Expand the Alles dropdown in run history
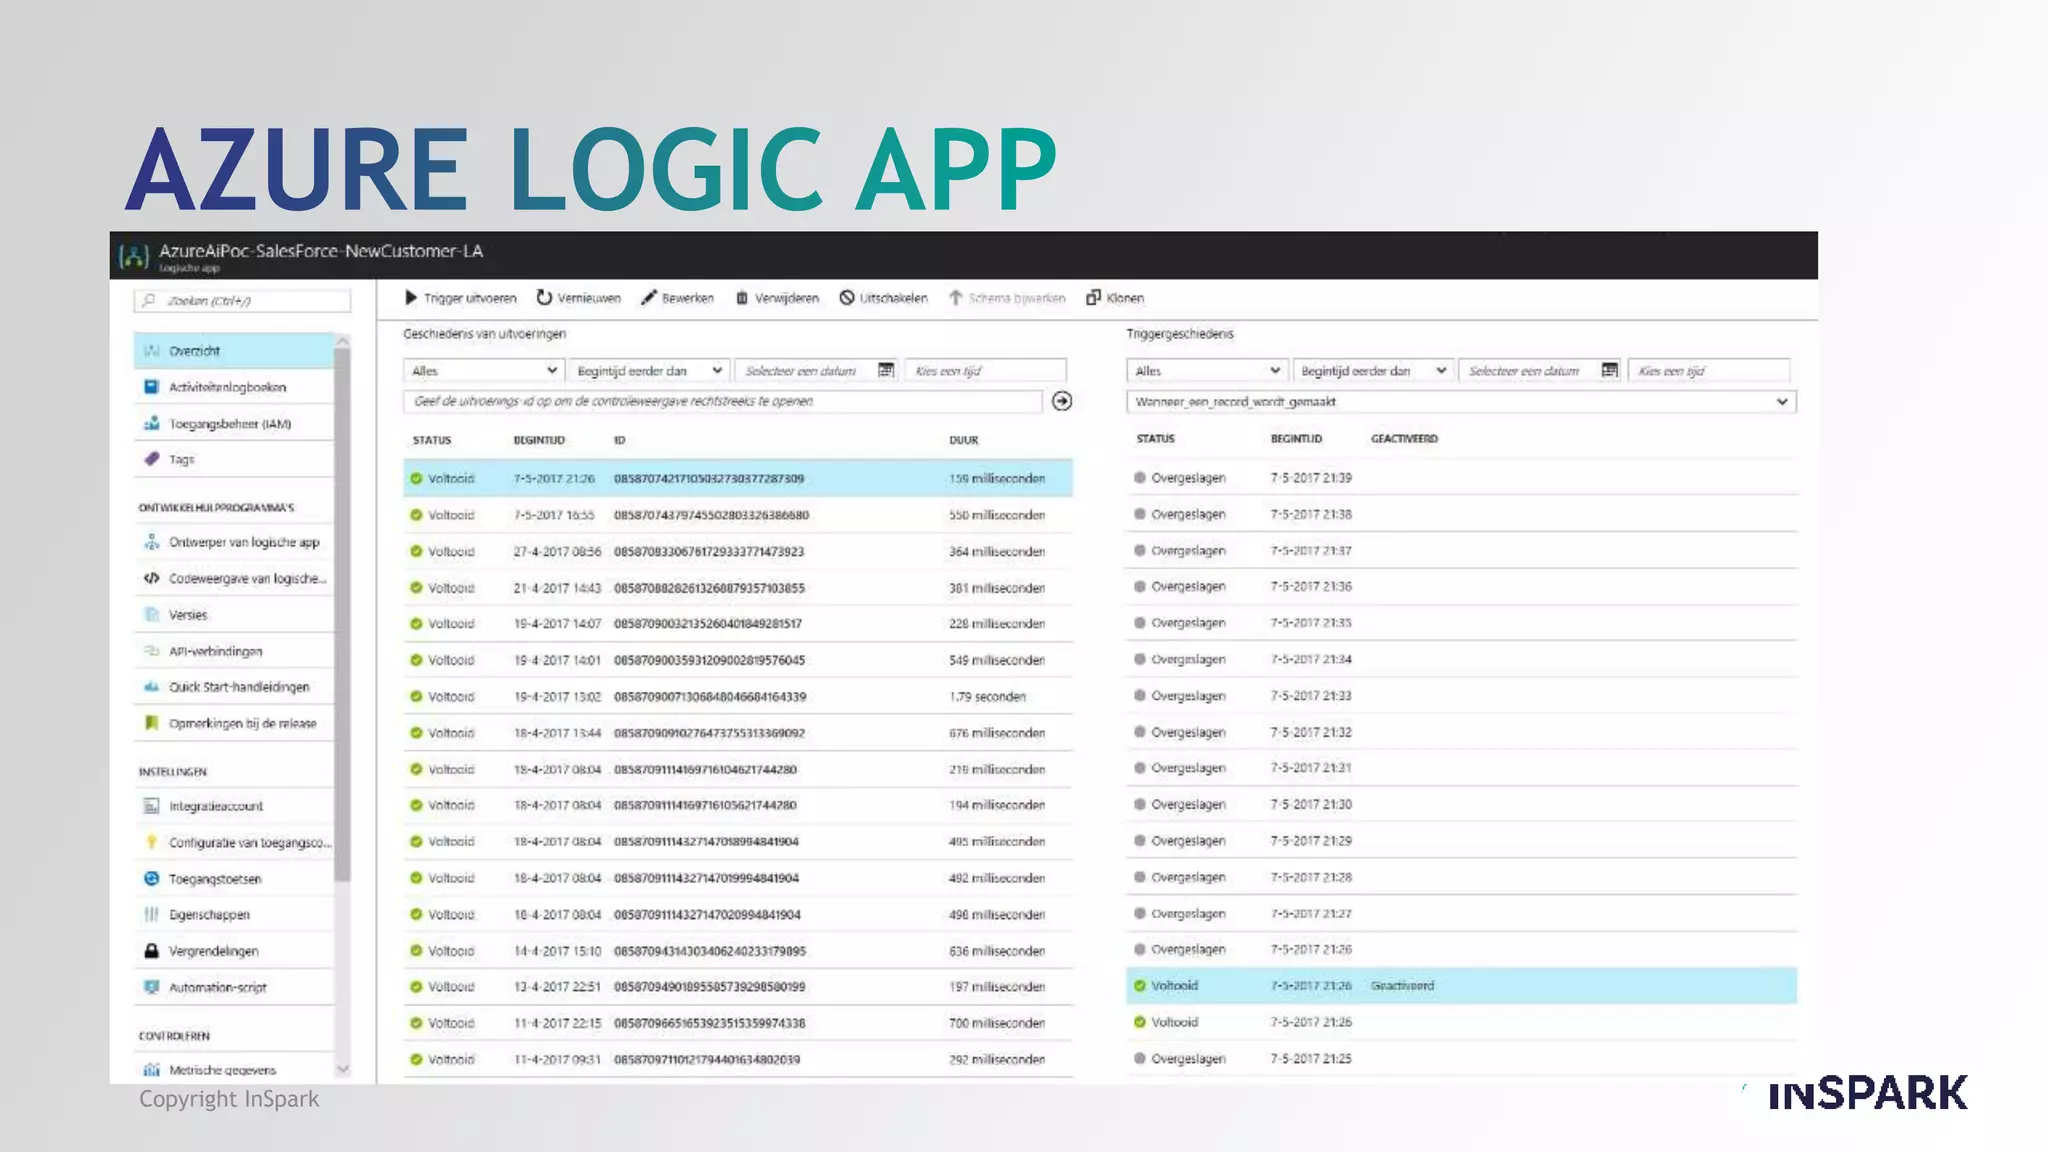2048x1152 pixels. click(484, 371)
